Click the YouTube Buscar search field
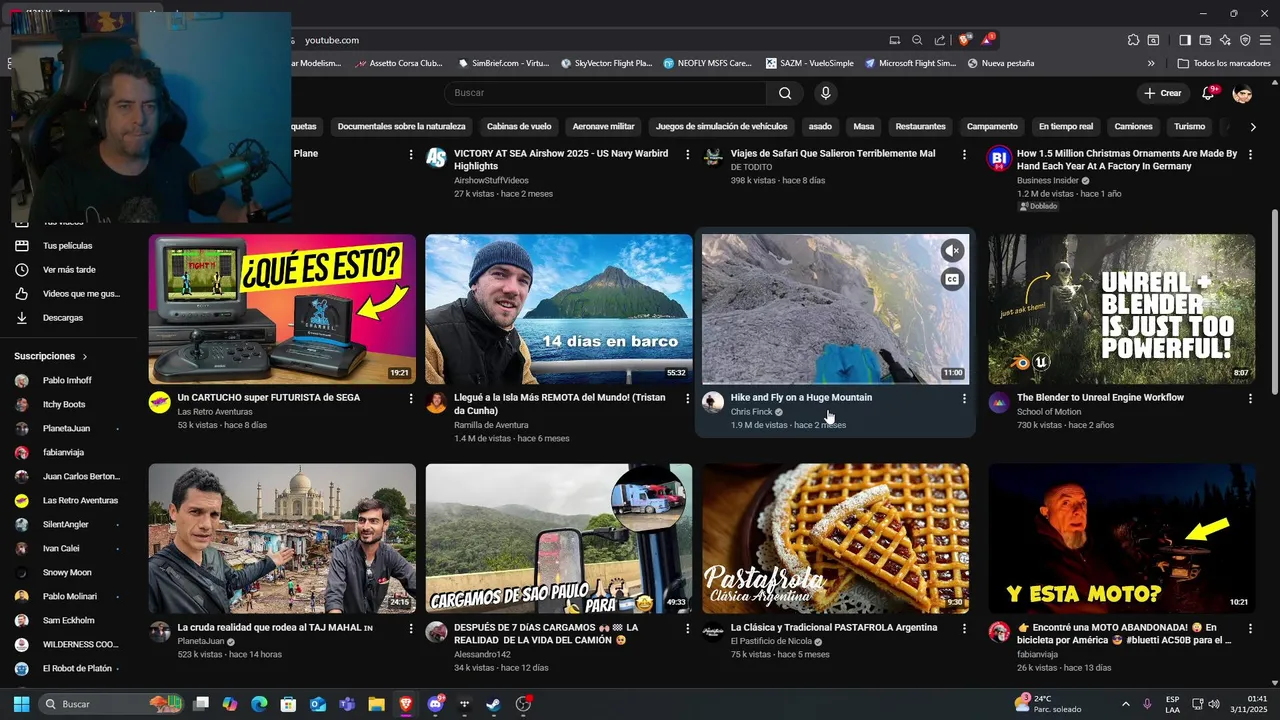Image resolution: width=1280 pixels, height=720 pixels. pyautogui.click(x=606, y=93)
